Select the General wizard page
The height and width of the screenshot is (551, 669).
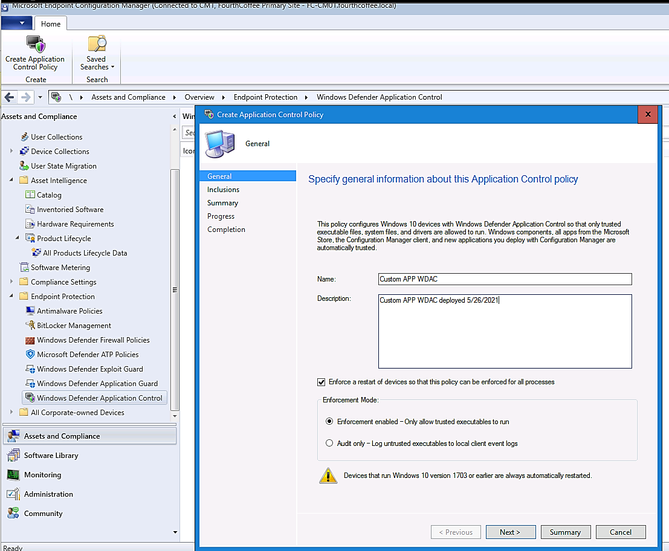coord(248,176)
